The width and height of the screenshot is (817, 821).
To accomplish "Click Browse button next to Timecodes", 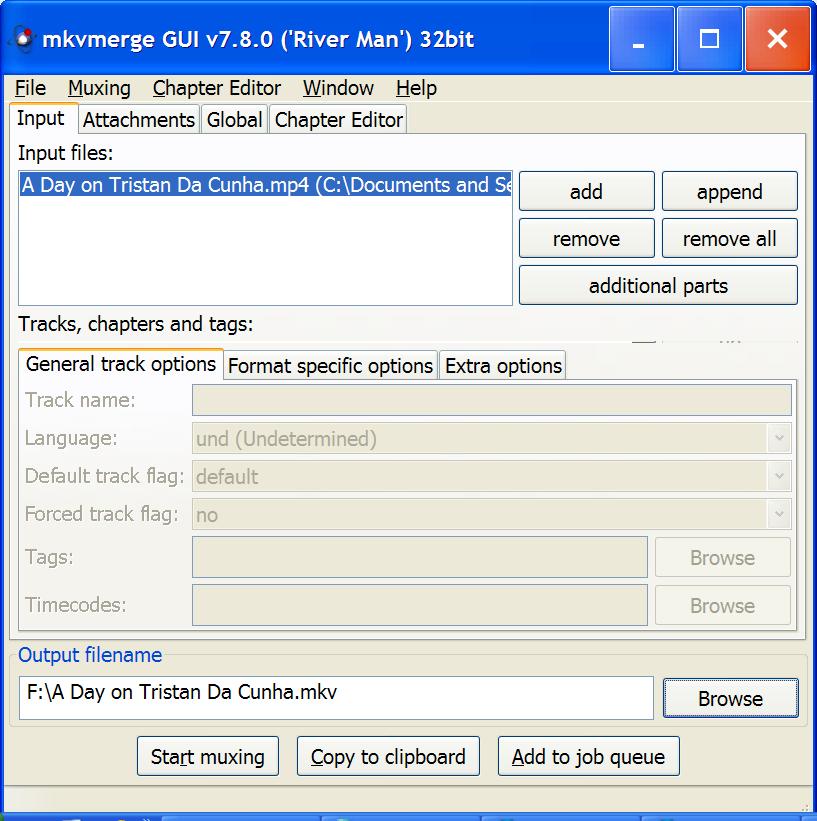I will [x=723, y=605].
